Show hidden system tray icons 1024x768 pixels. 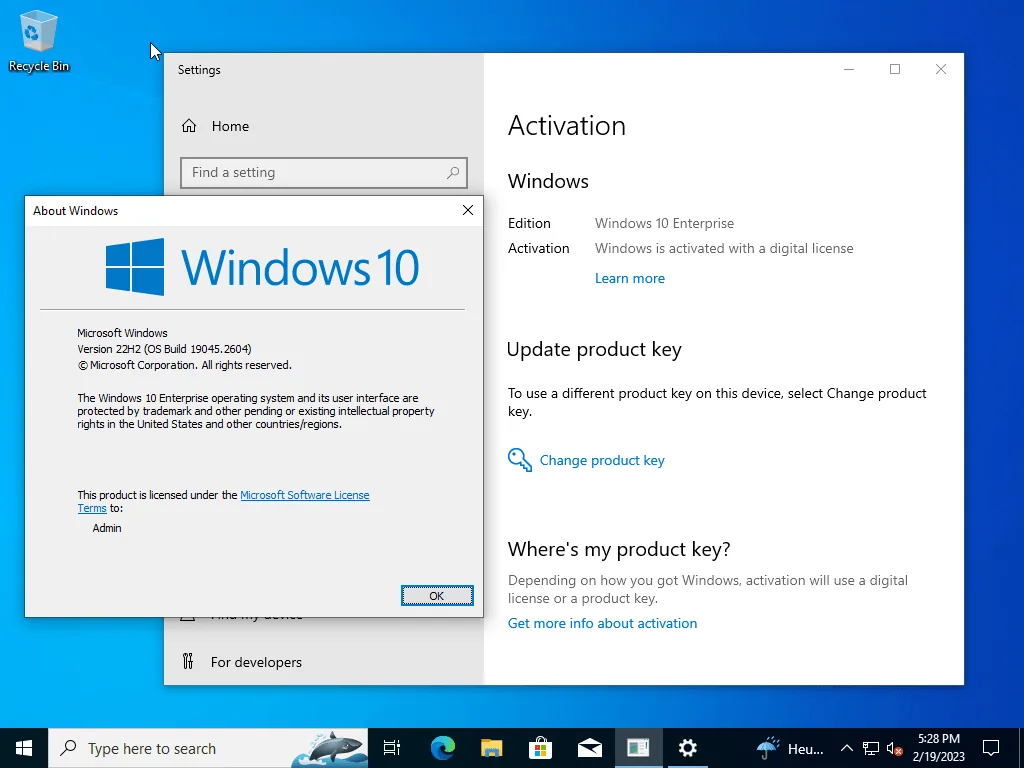click(x=846, y=748)
